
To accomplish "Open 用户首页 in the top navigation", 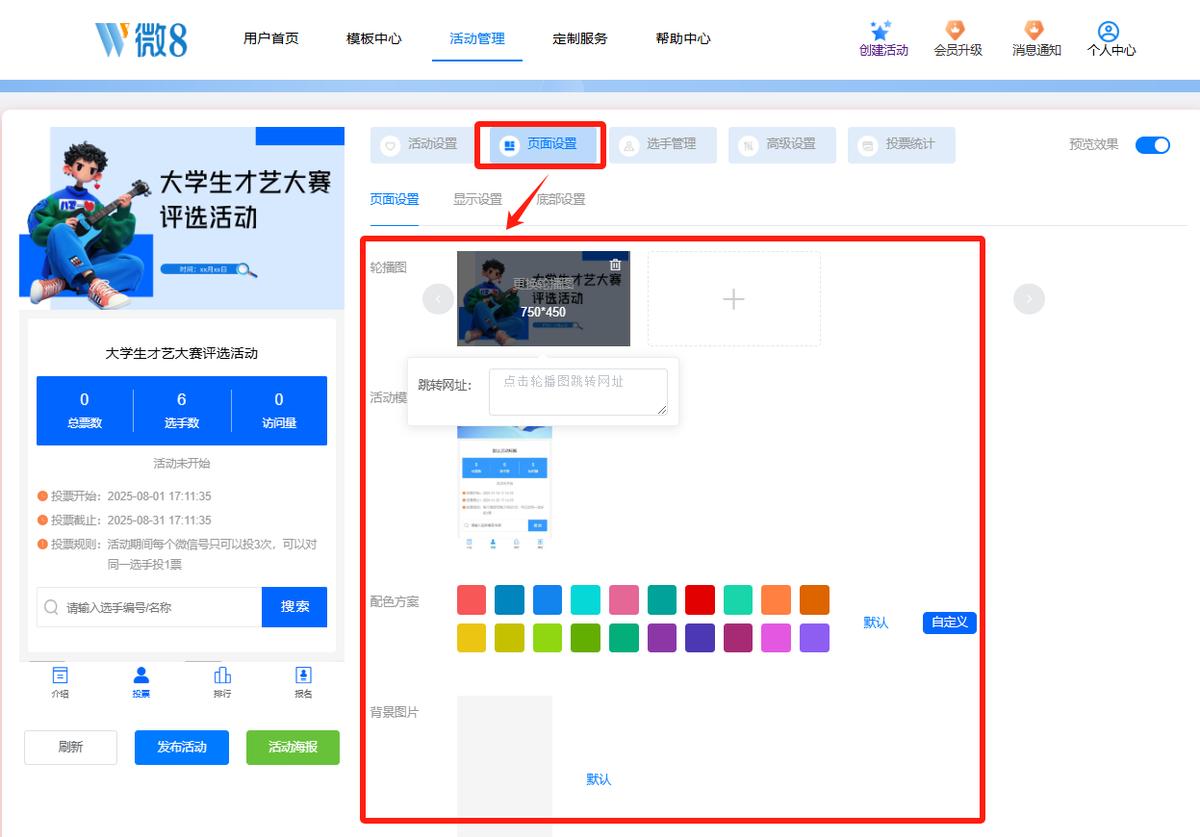I will (x=271, y=39).
